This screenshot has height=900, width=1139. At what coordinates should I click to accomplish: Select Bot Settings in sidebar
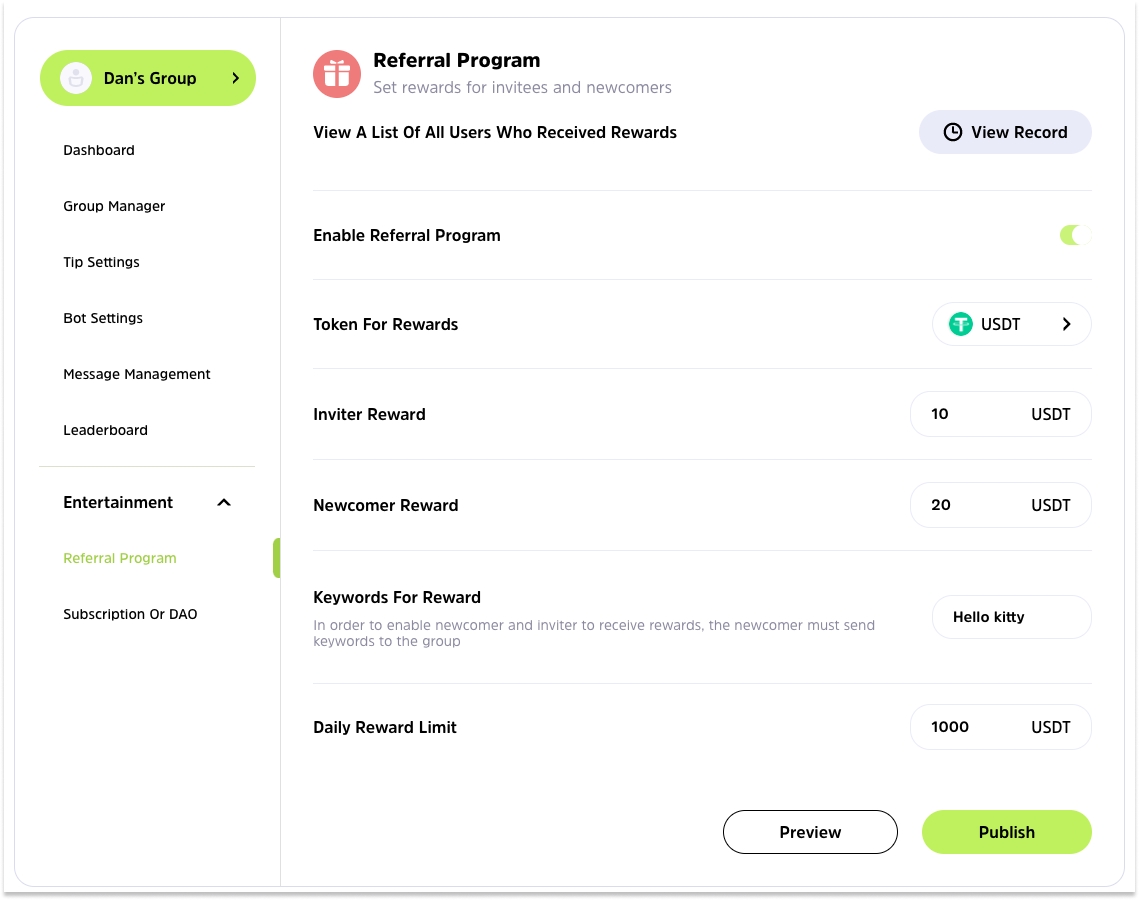[x=103, y=318]
